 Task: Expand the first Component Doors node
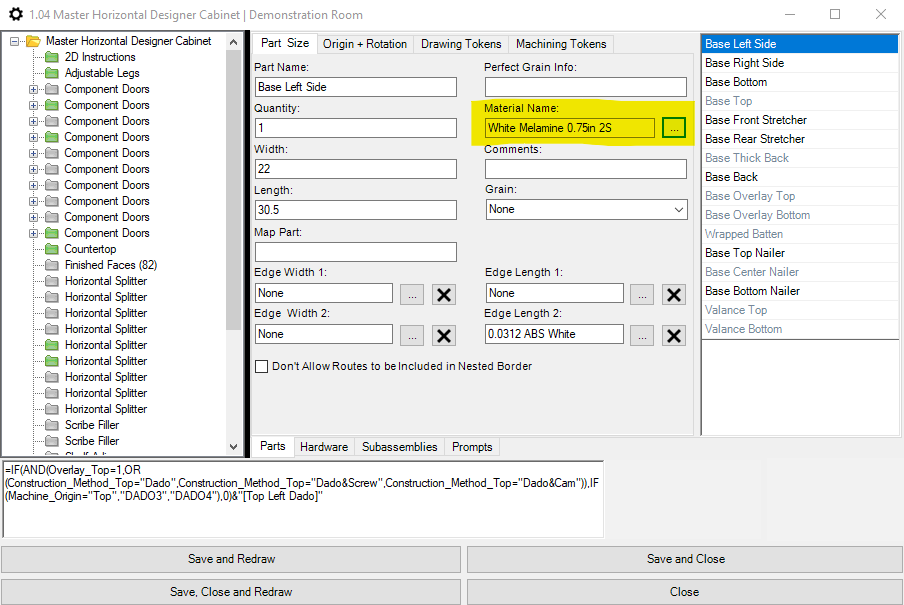(33, 89)
